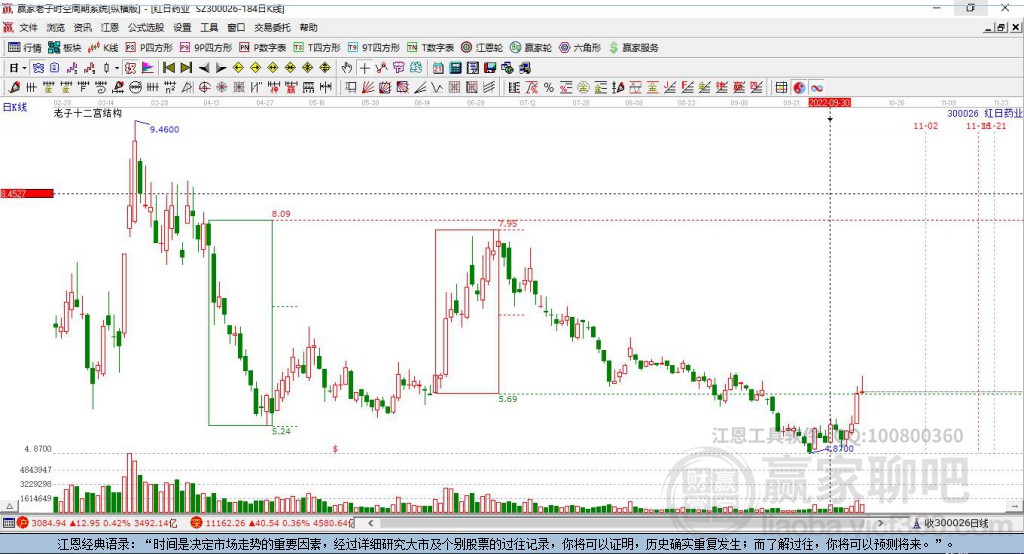Select the percent retracement tool

(x=549, y=88)
